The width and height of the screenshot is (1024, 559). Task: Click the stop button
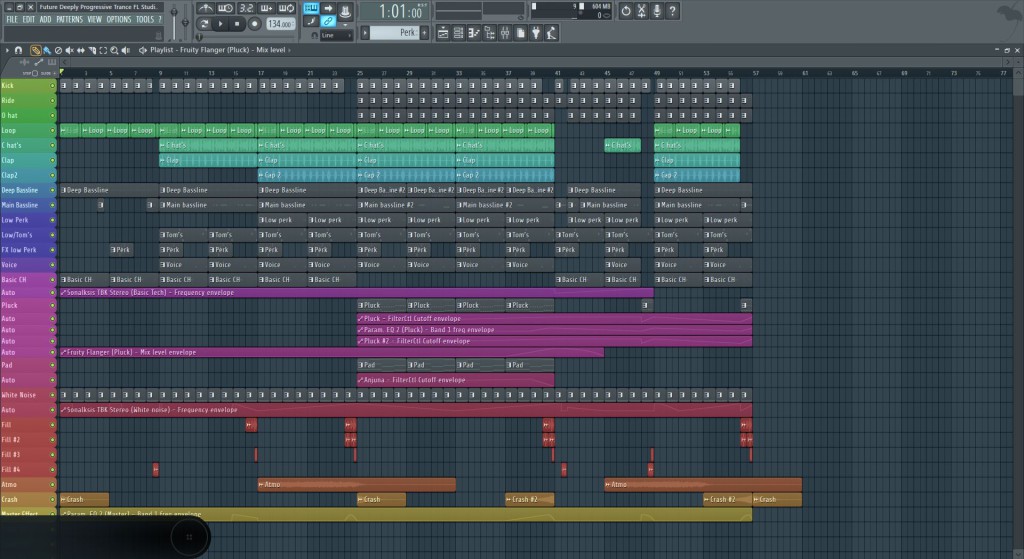pos(237,24)
